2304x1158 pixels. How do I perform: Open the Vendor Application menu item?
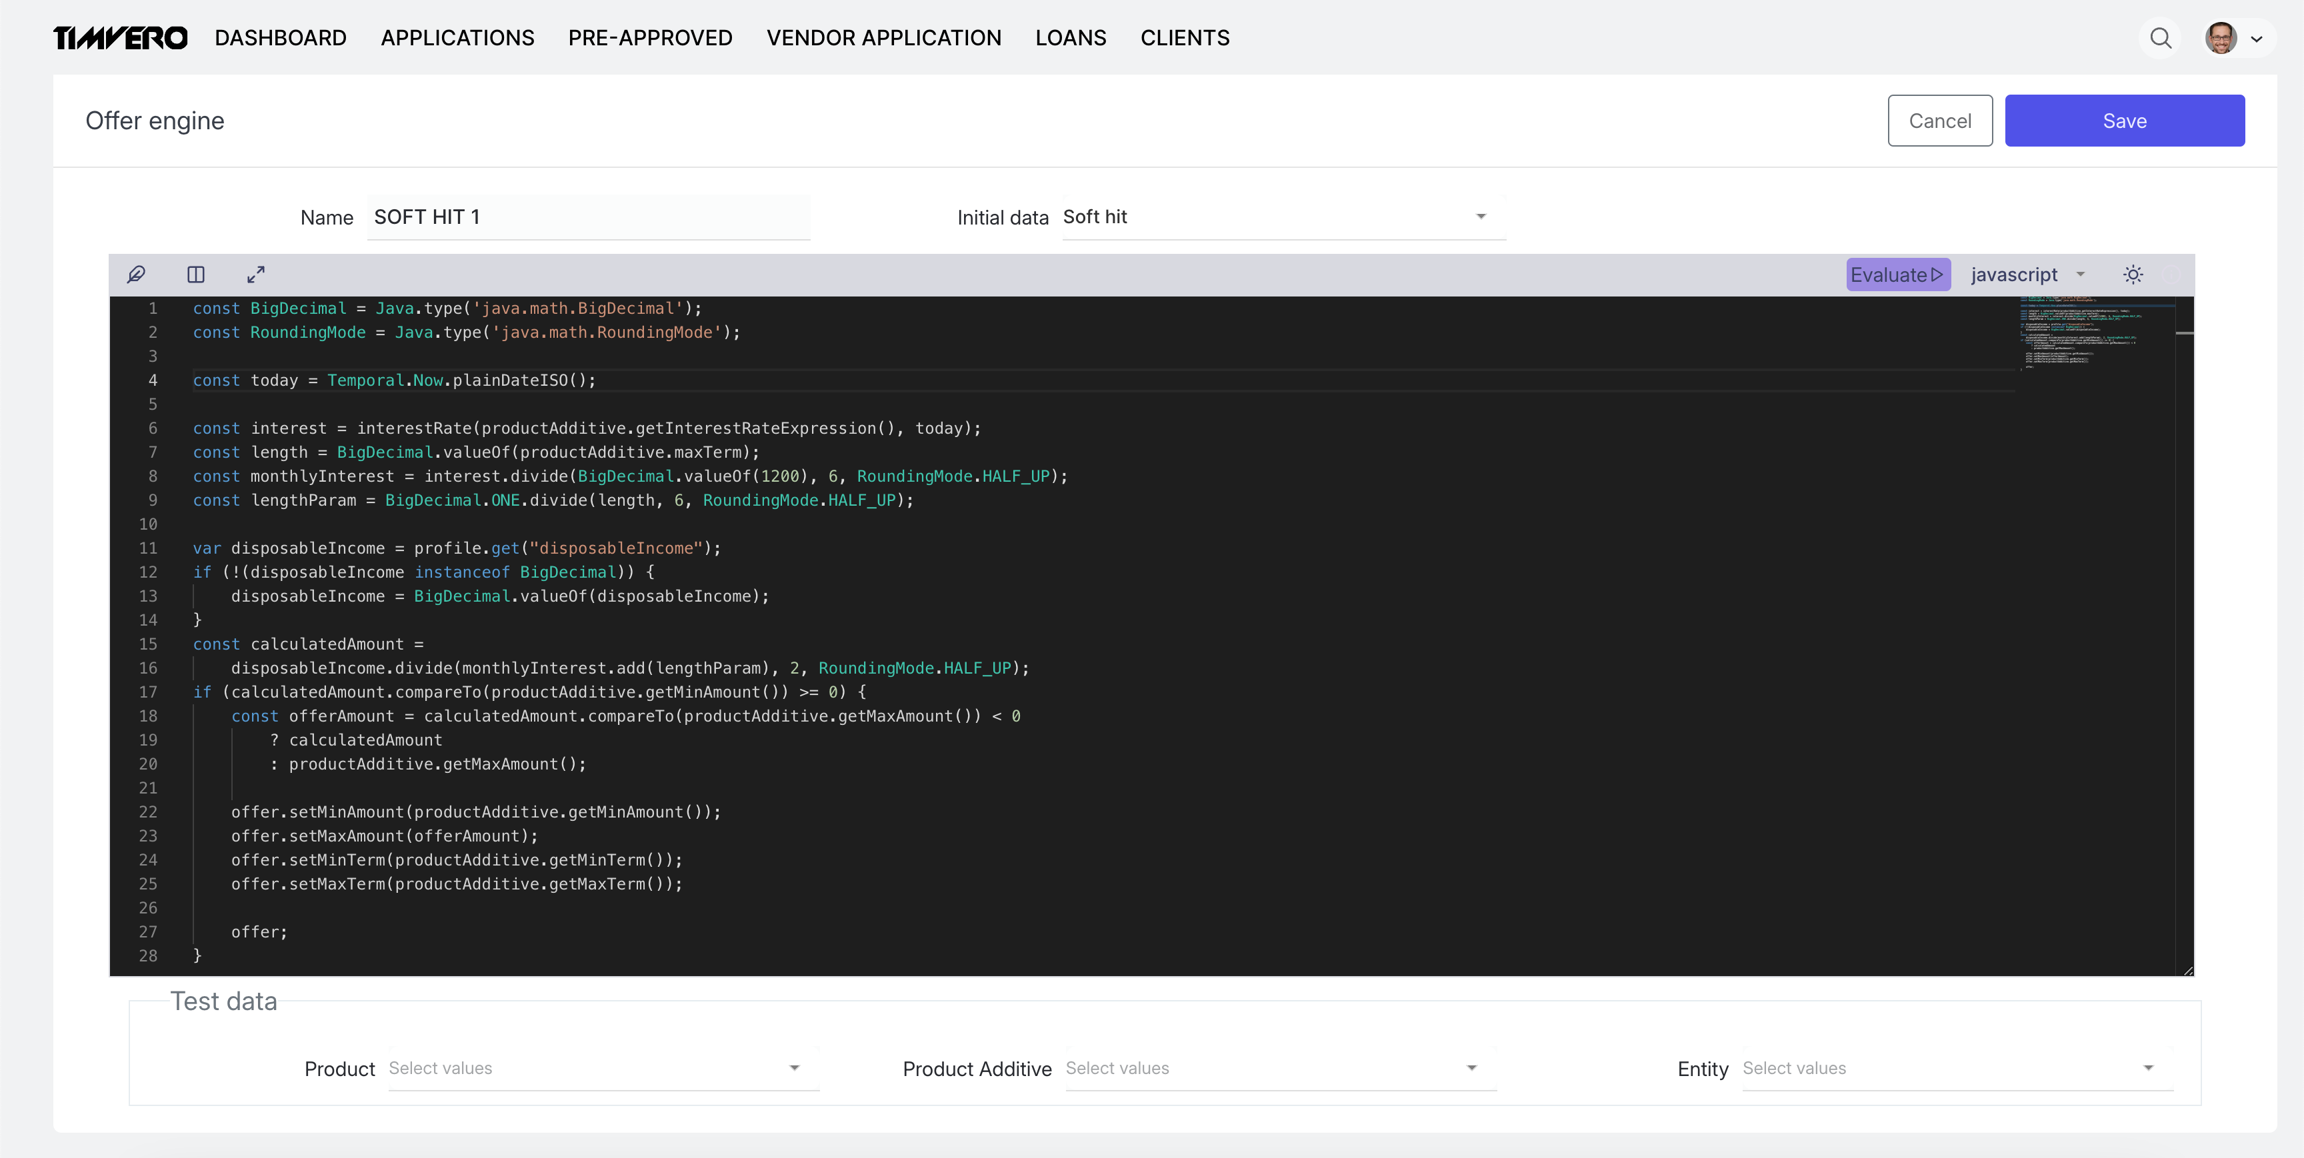(x=884, y=38)
